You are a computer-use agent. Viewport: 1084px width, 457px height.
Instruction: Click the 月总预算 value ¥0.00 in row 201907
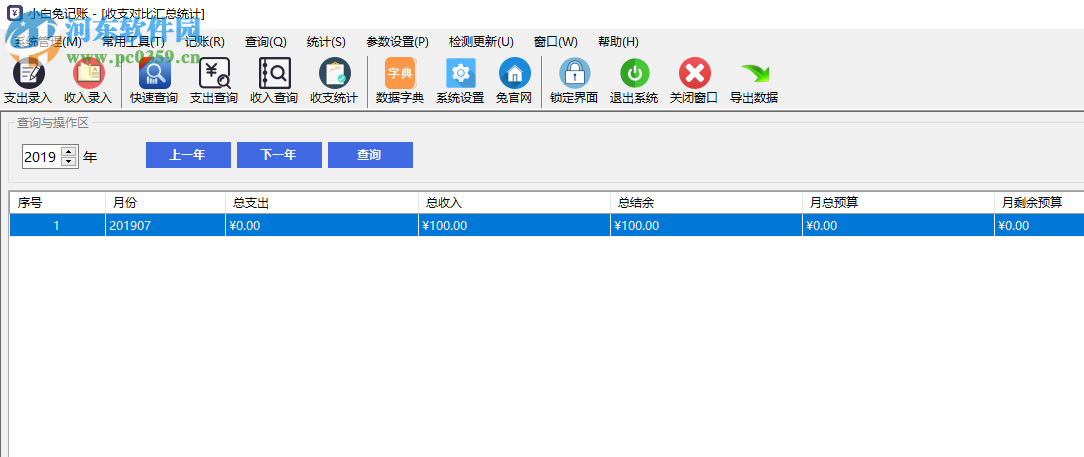point(899,225)
